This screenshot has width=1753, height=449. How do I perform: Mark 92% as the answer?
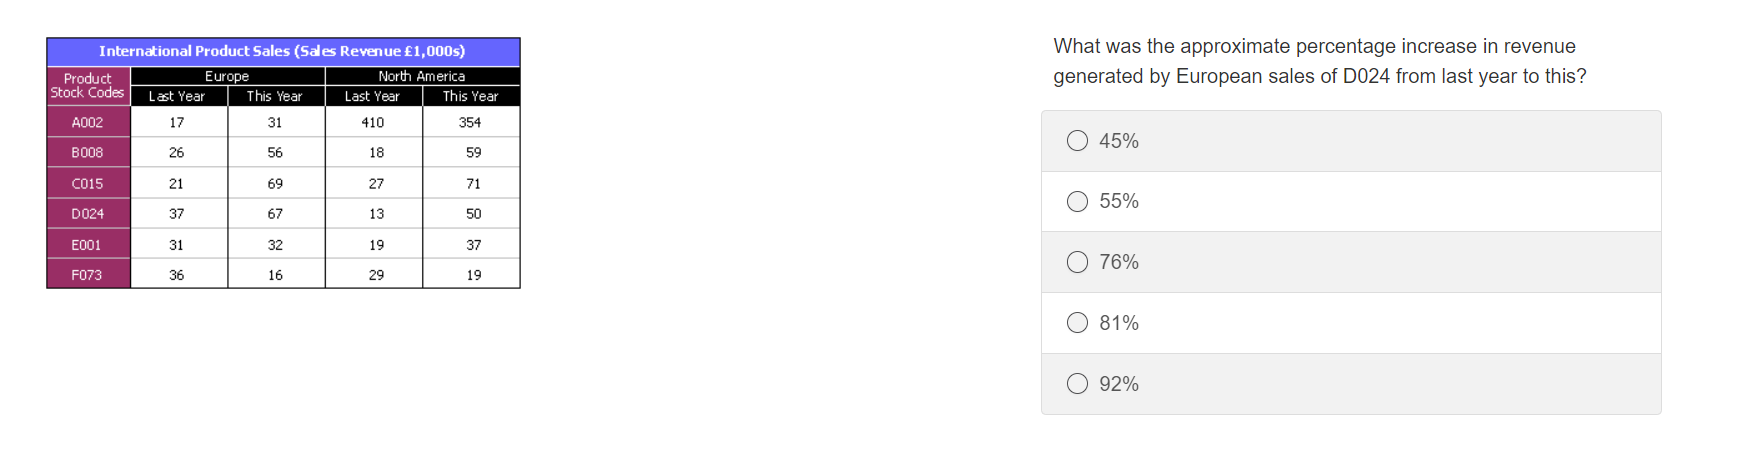[1077, 384]
